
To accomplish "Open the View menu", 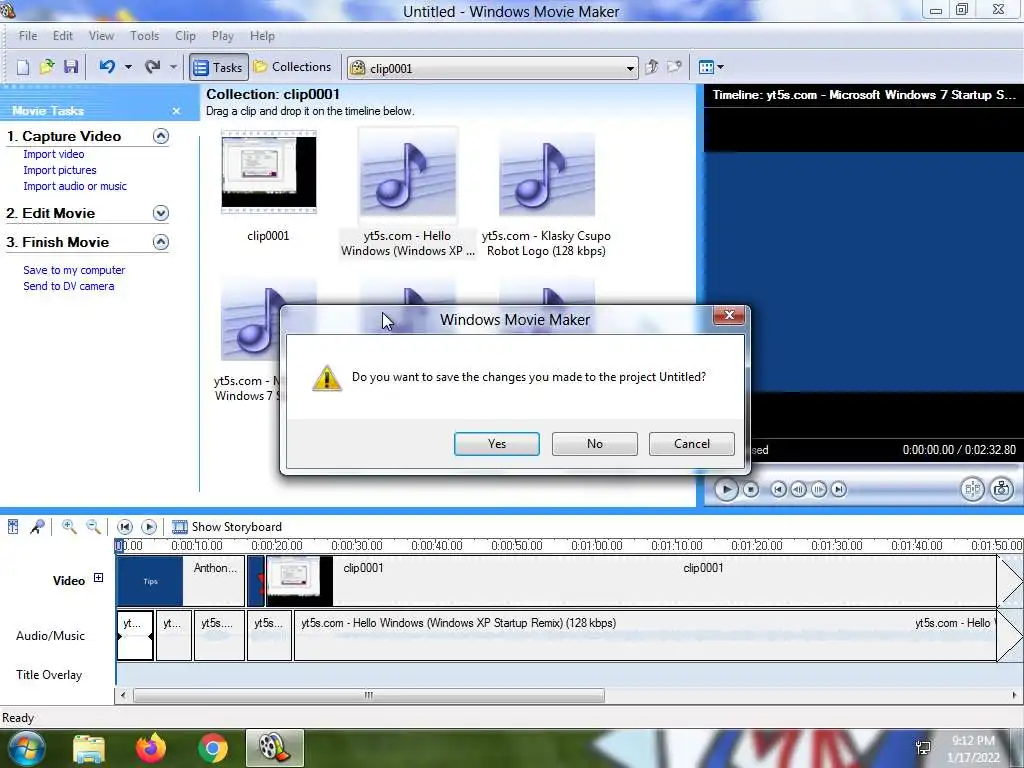I will 101,36.
